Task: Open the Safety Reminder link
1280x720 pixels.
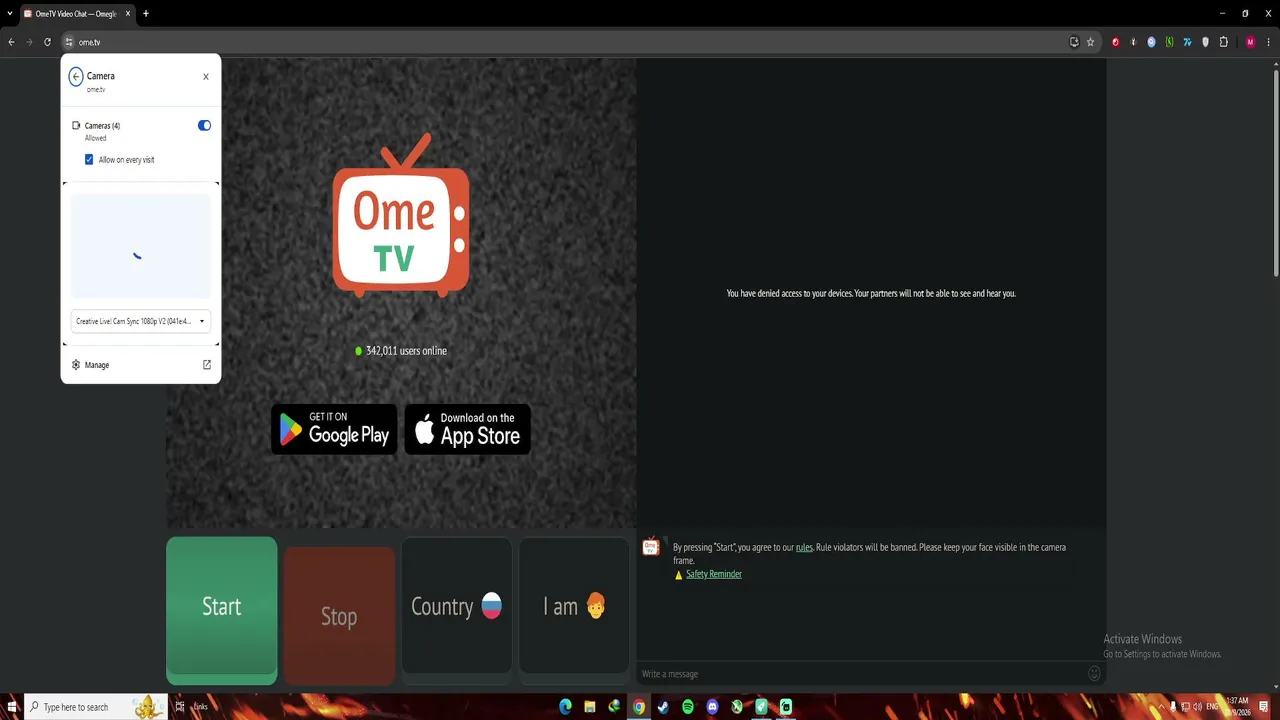Action: [x=714, y=574]
